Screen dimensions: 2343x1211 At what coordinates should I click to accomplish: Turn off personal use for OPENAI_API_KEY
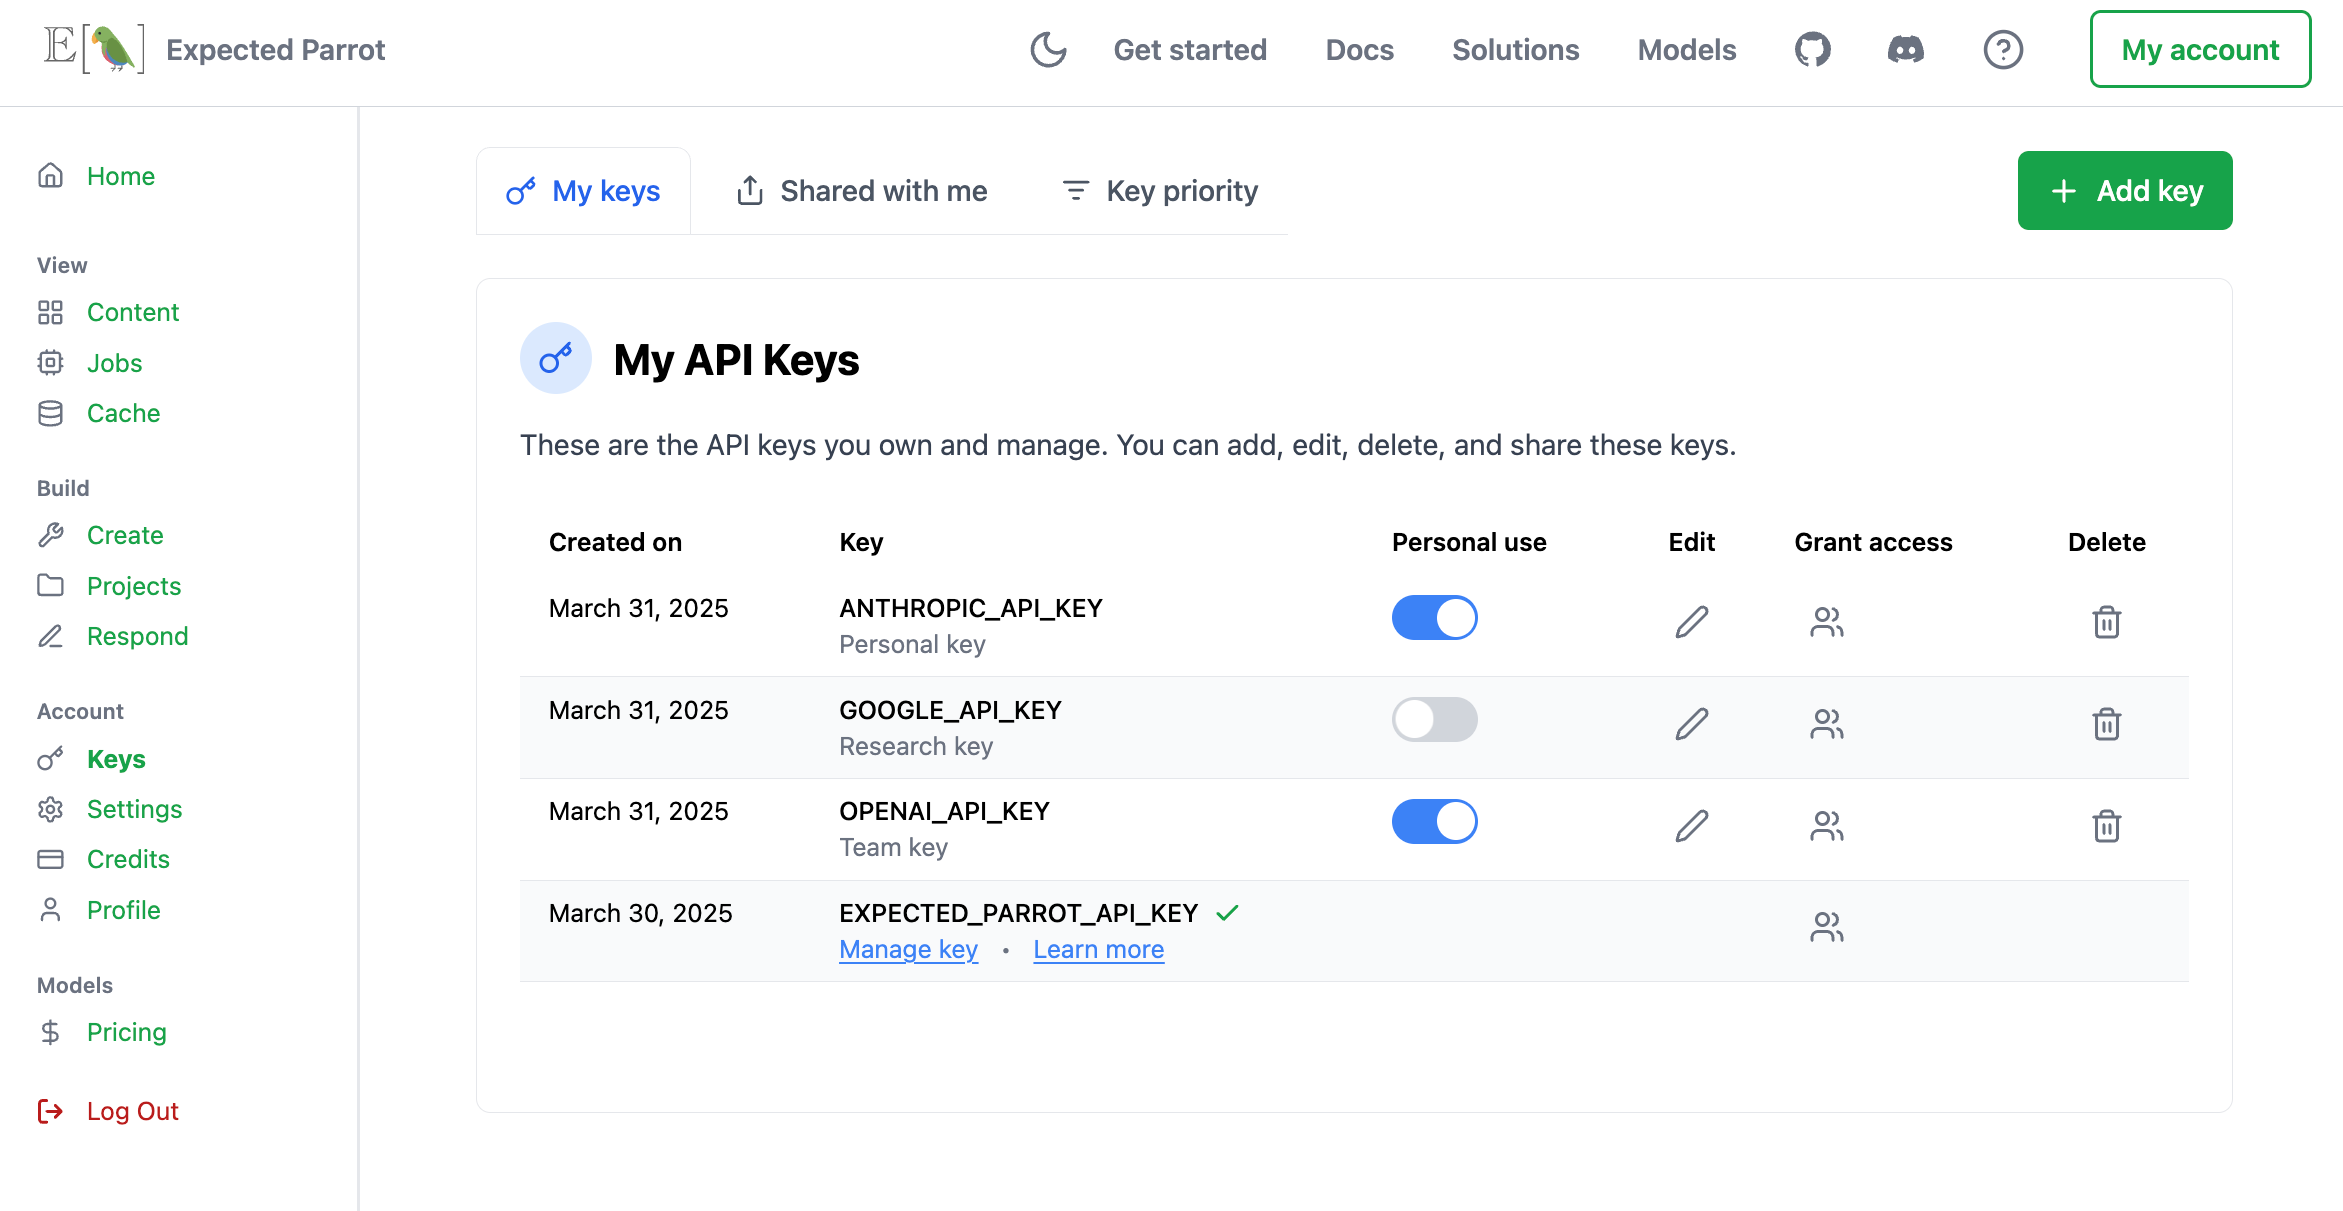tap(1434, 822)
